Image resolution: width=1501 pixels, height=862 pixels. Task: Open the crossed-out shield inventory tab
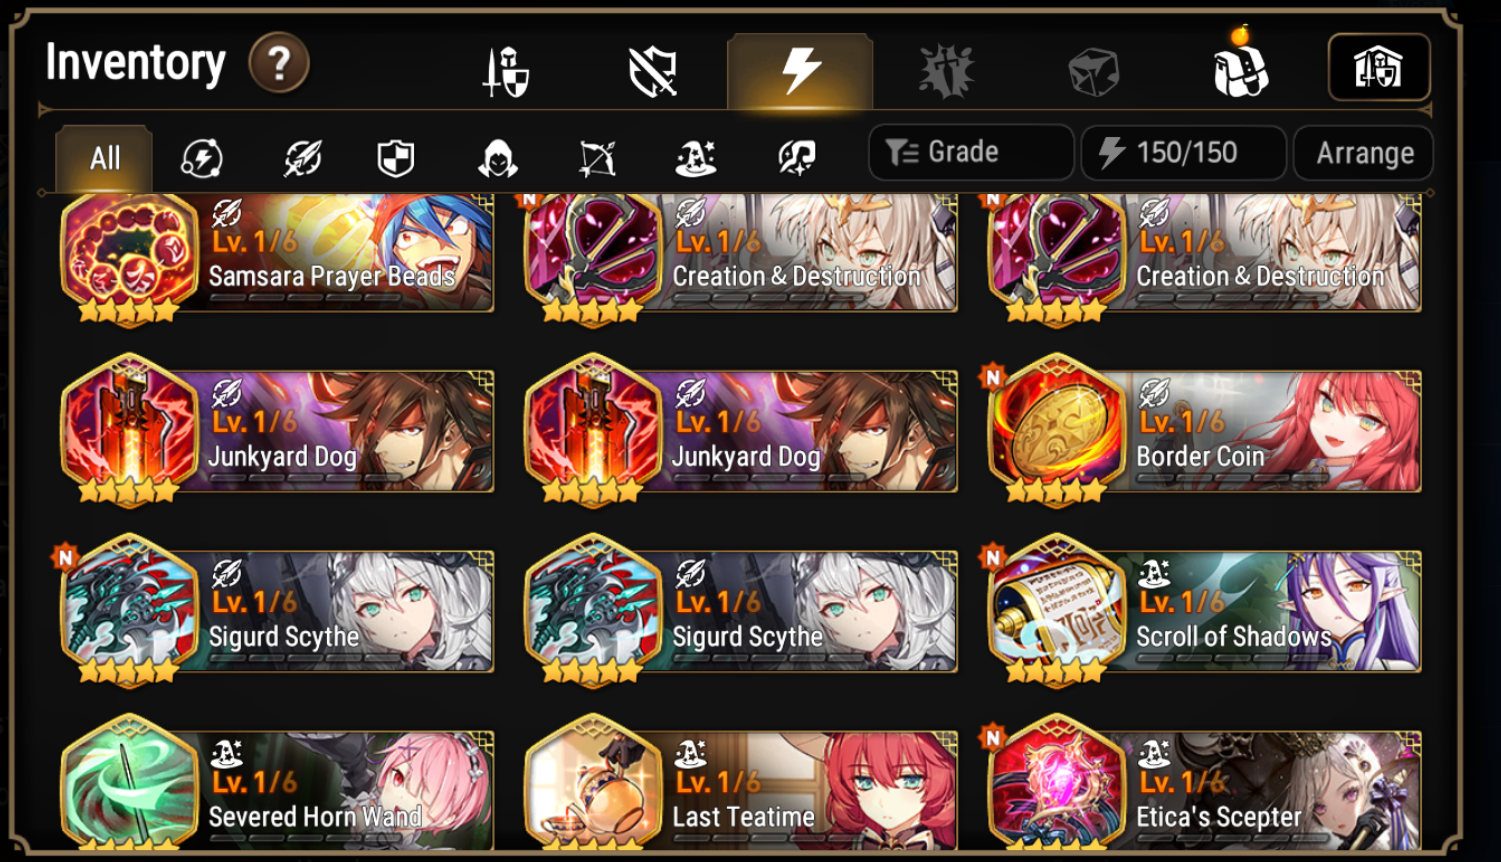tap(652, 72)
